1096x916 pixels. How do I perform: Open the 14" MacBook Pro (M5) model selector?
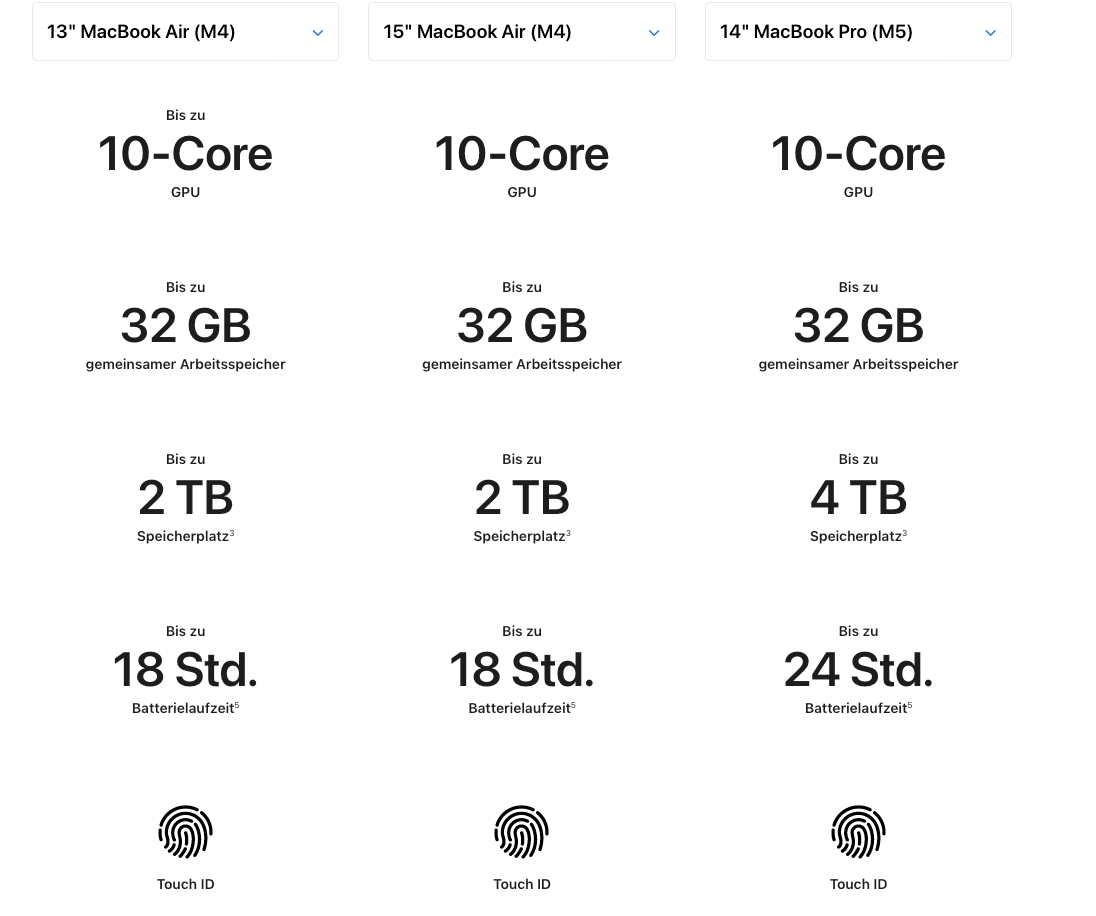(858, 31)
